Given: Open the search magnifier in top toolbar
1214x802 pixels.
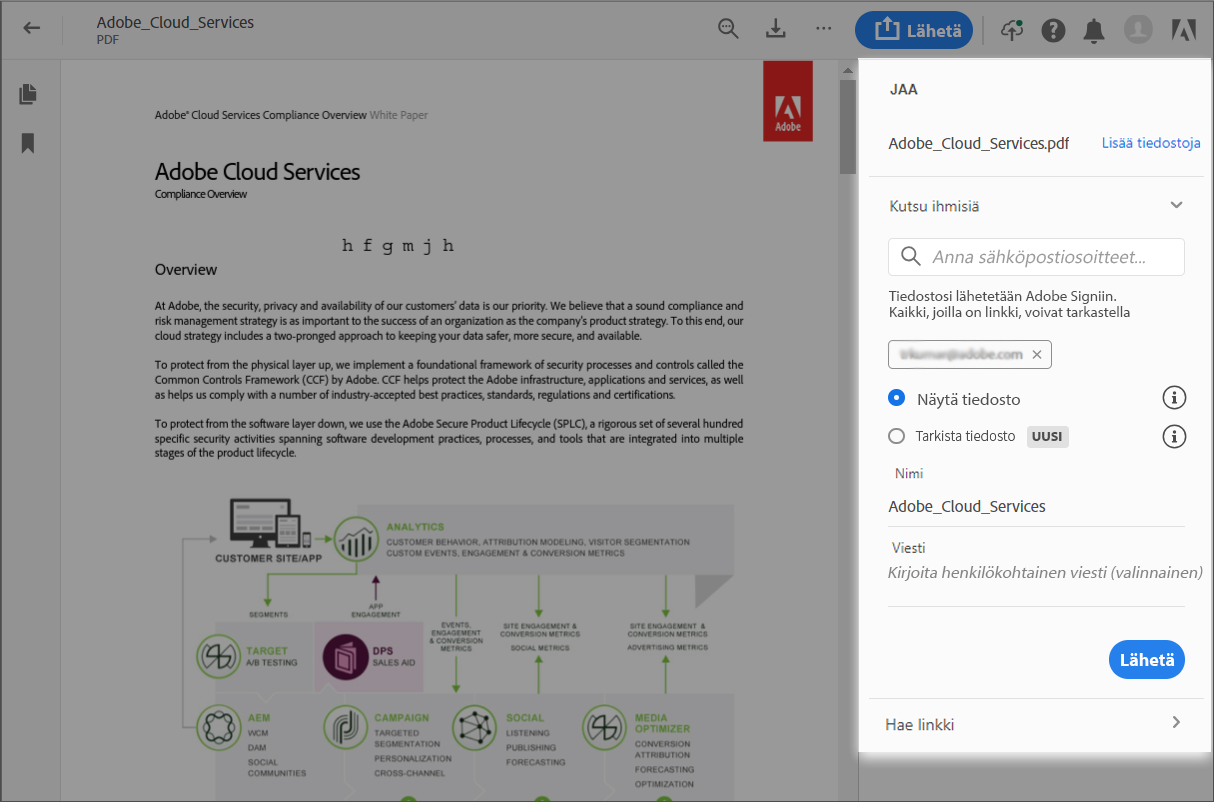Looking at the screenshot, I should click(729, 29).
